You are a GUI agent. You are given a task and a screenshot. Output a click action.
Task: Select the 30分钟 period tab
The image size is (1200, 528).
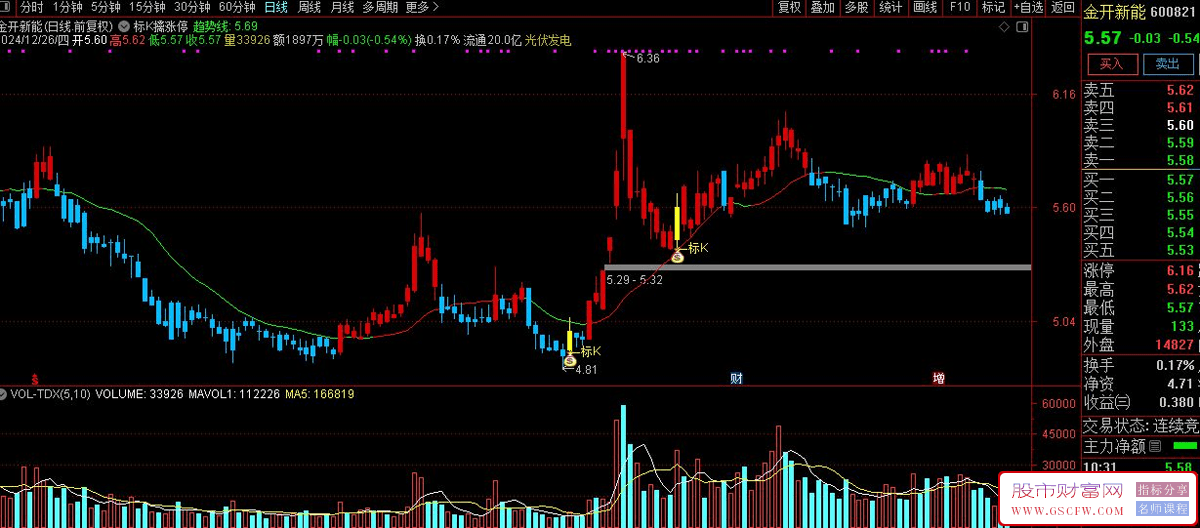[x=192, y=7]
